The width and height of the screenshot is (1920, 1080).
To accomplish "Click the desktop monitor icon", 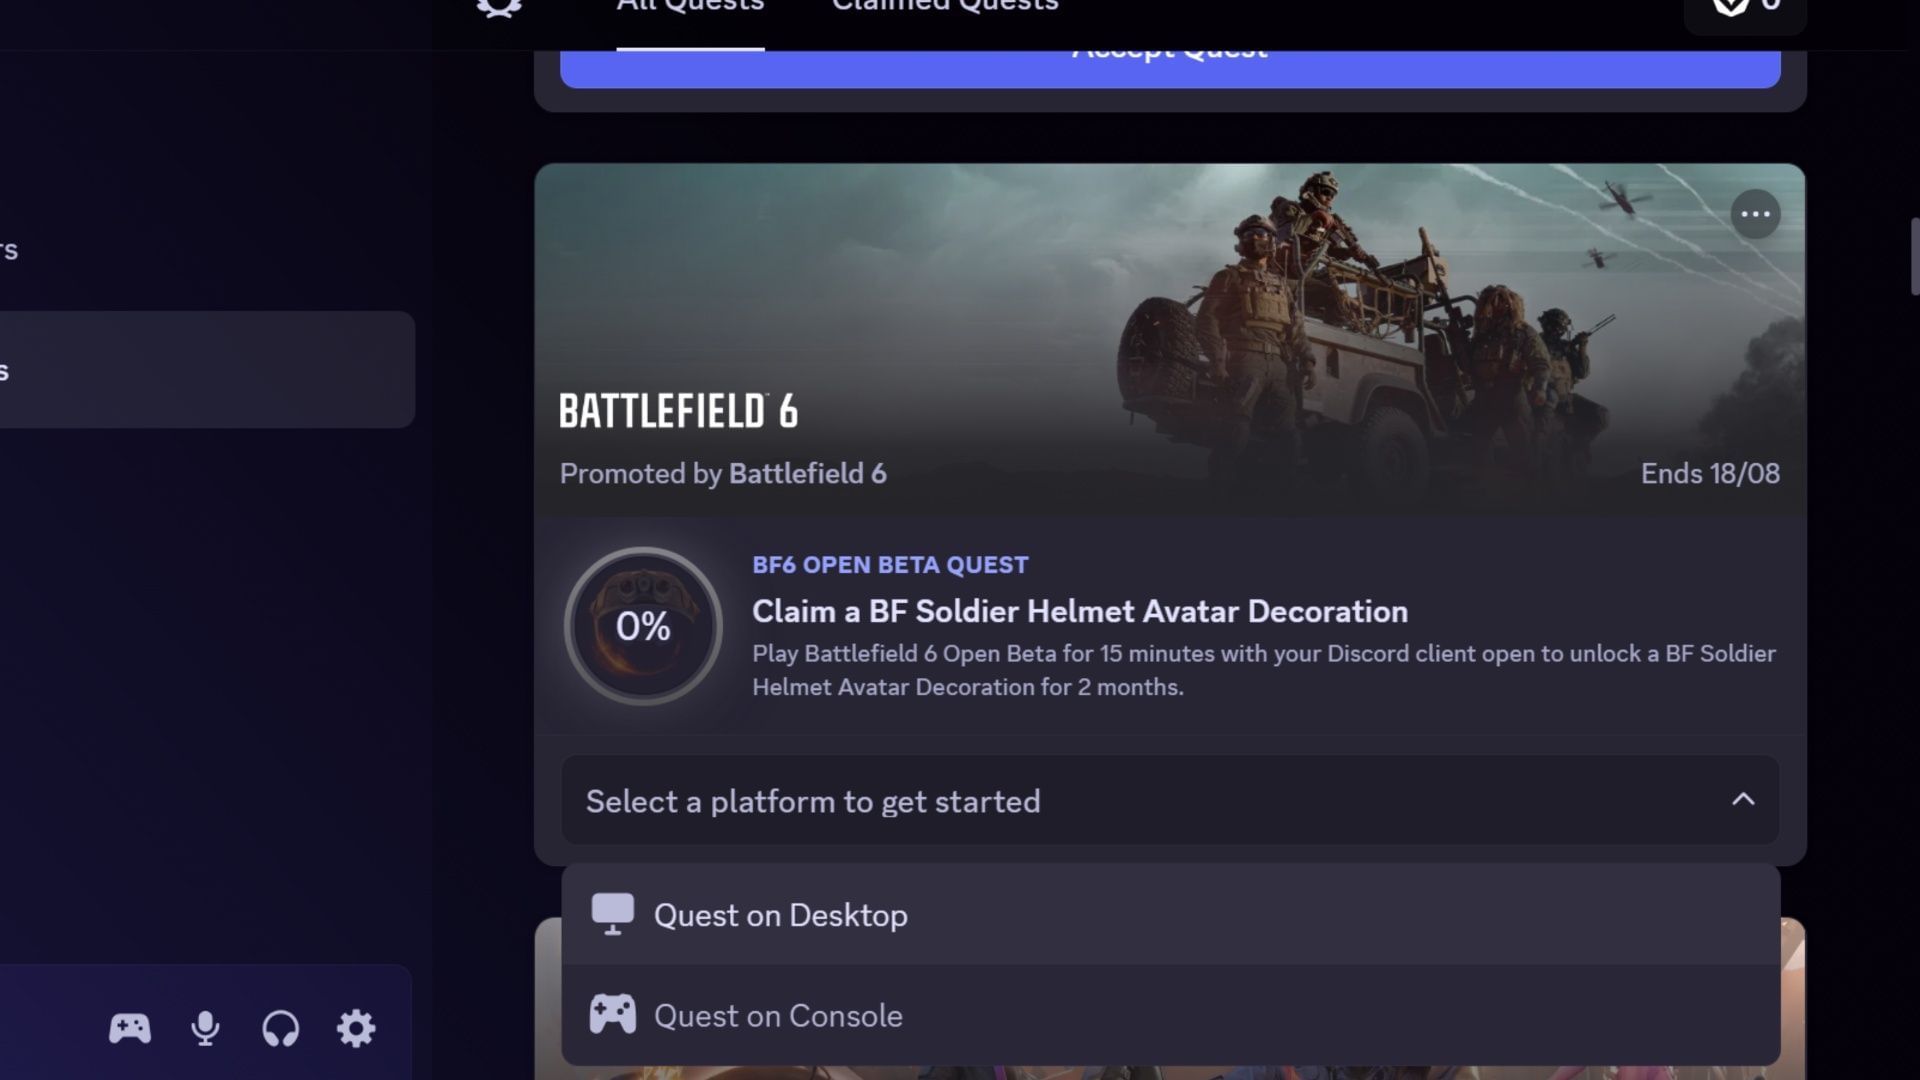I will [x=612, y=914].
